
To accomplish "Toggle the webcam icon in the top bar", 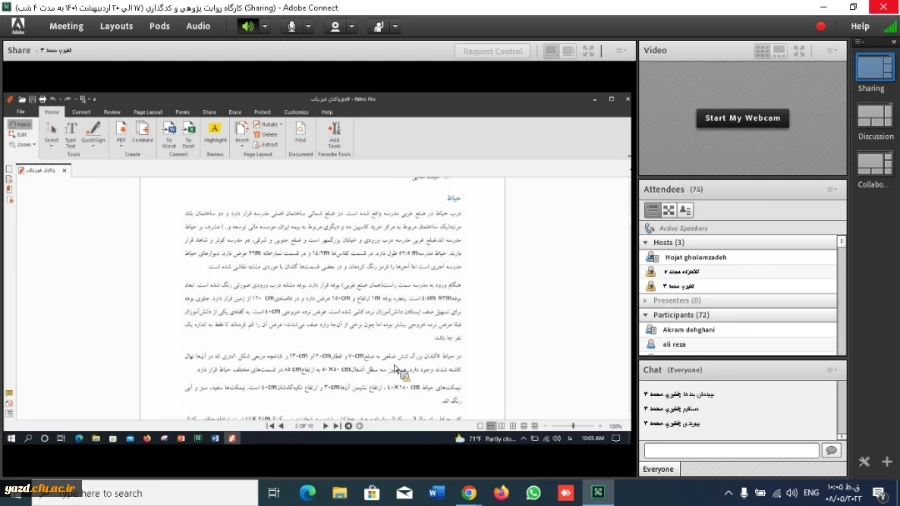I will (x=336, y=26).
